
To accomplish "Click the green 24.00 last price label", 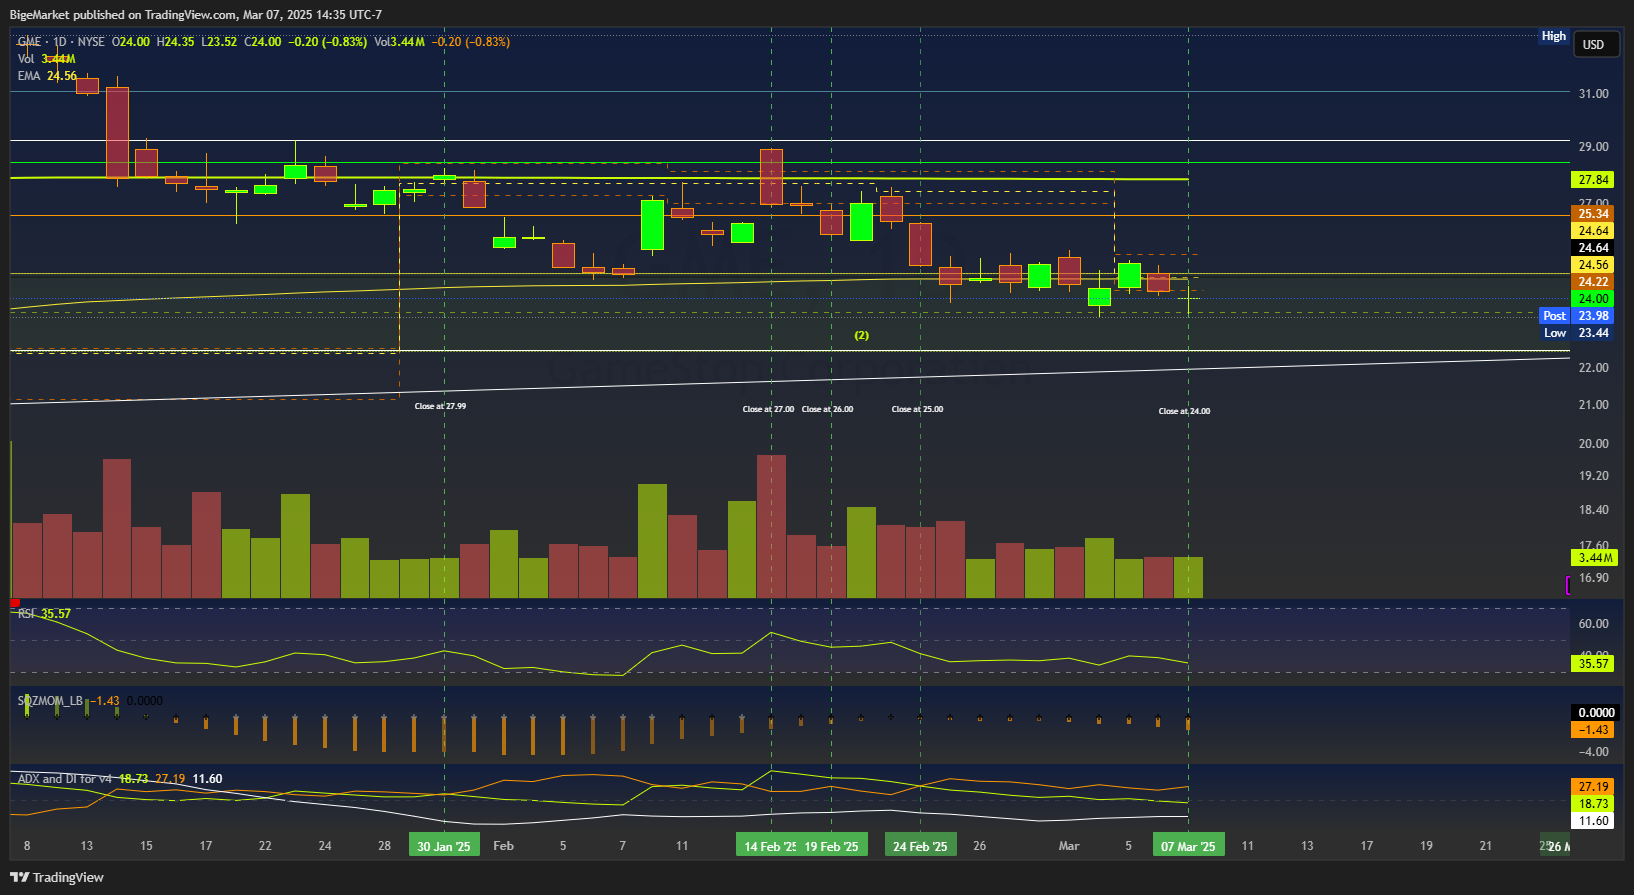I will point(1593,299).
